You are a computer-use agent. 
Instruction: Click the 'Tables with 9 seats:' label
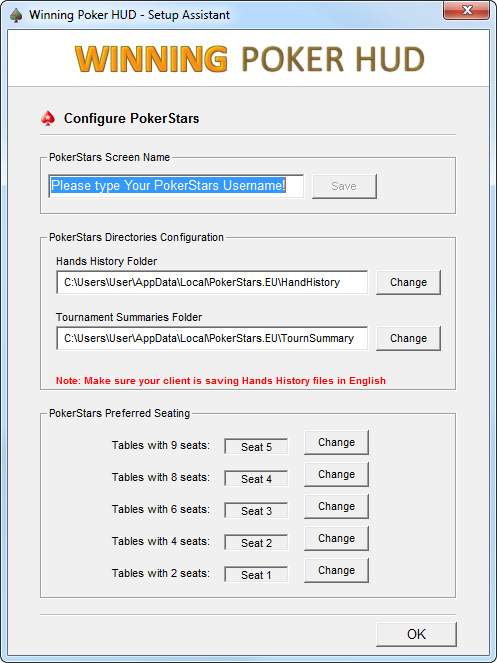tap(161, 445)
